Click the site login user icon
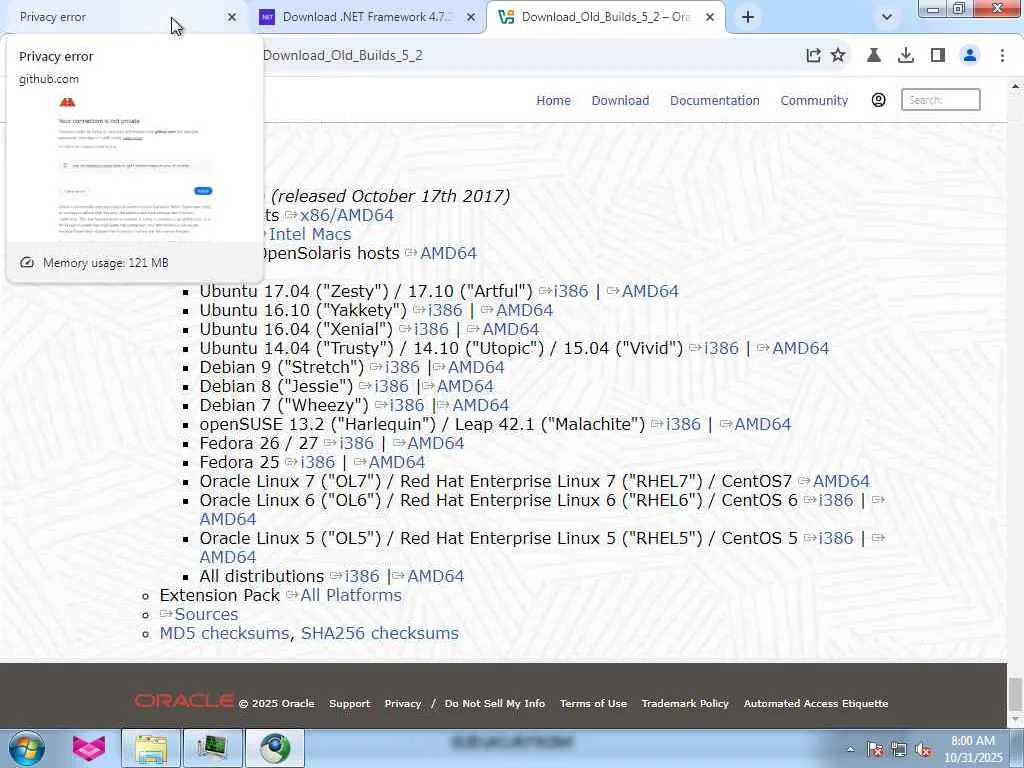 878,100
